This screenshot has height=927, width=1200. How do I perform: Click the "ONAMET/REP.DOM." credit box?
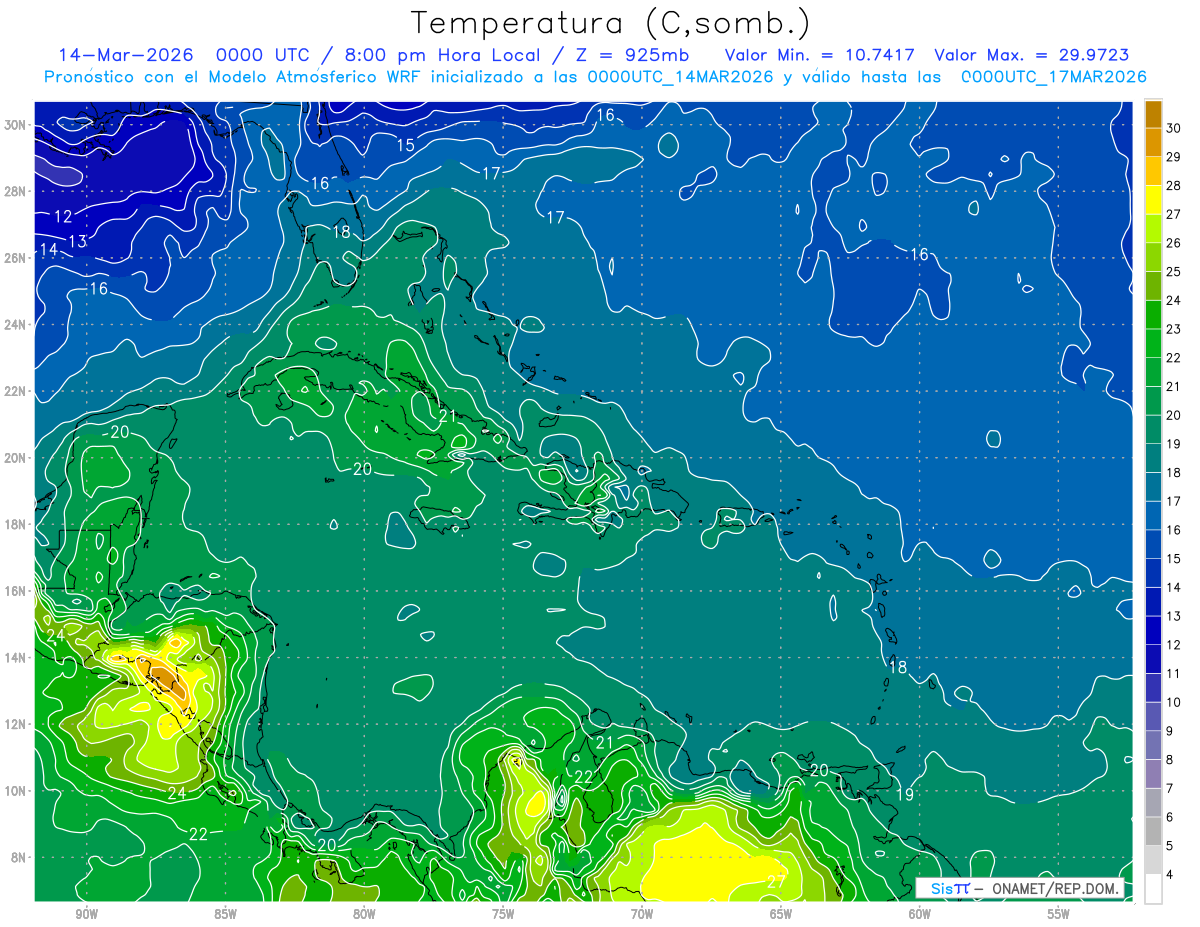(x=1019, y=888)
